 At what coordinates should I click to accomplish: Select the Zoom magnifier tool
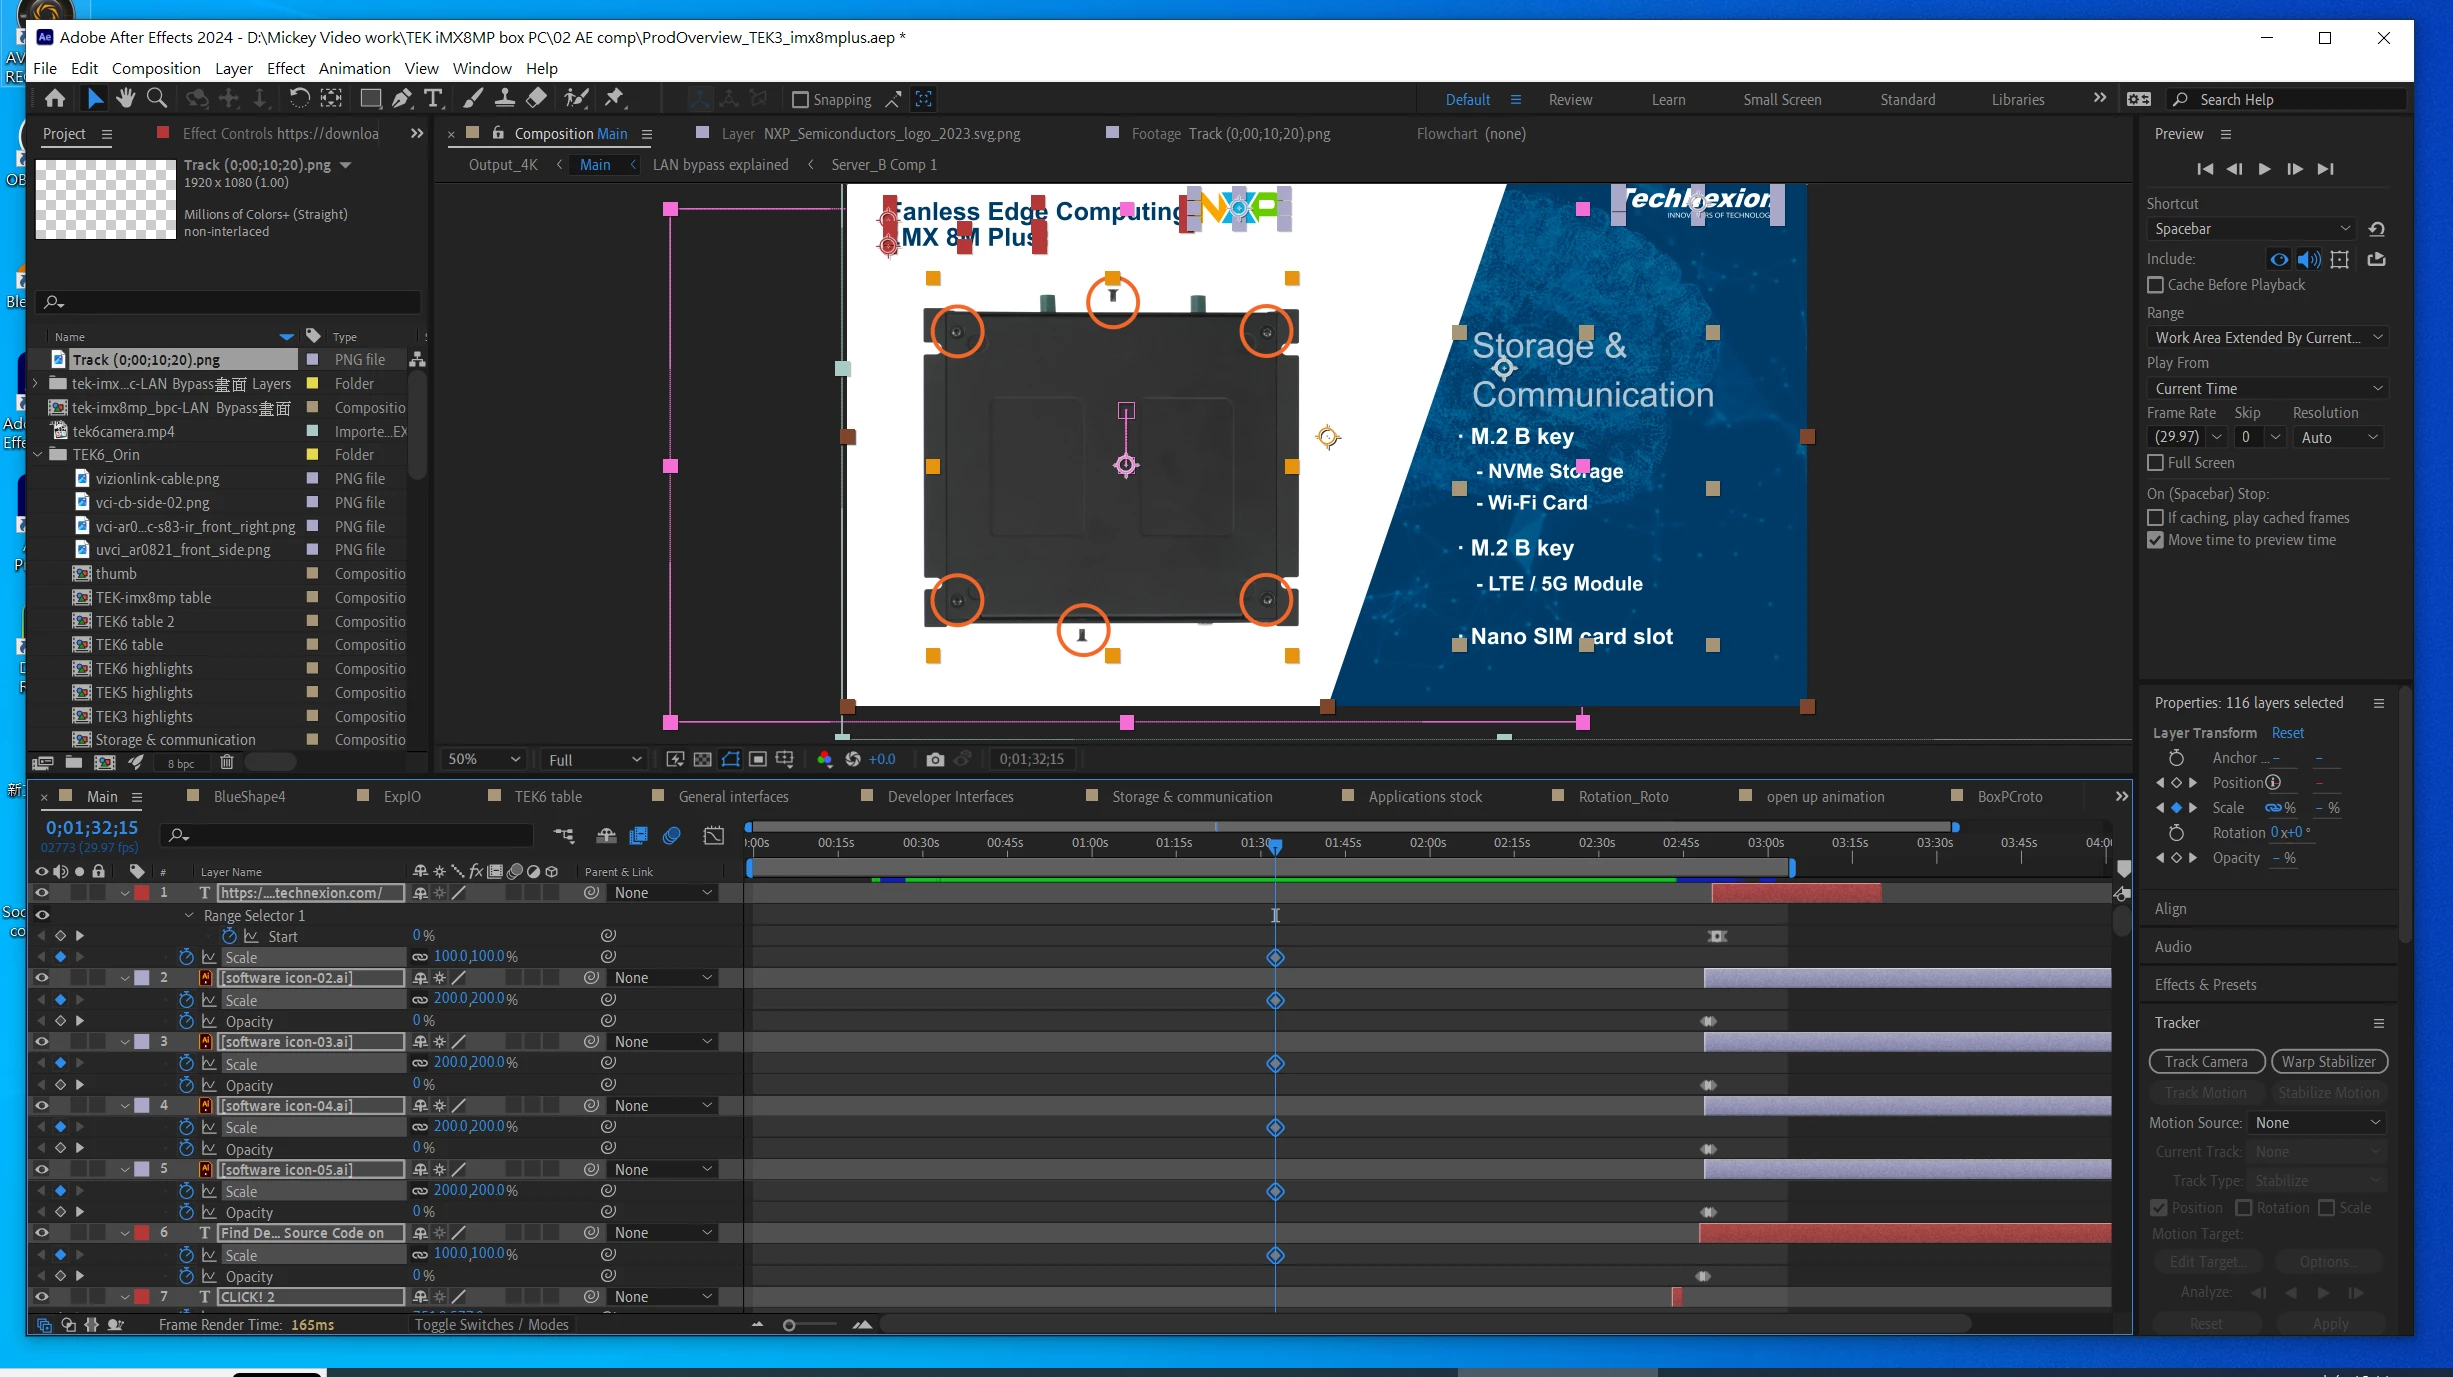tap(157, 98)
